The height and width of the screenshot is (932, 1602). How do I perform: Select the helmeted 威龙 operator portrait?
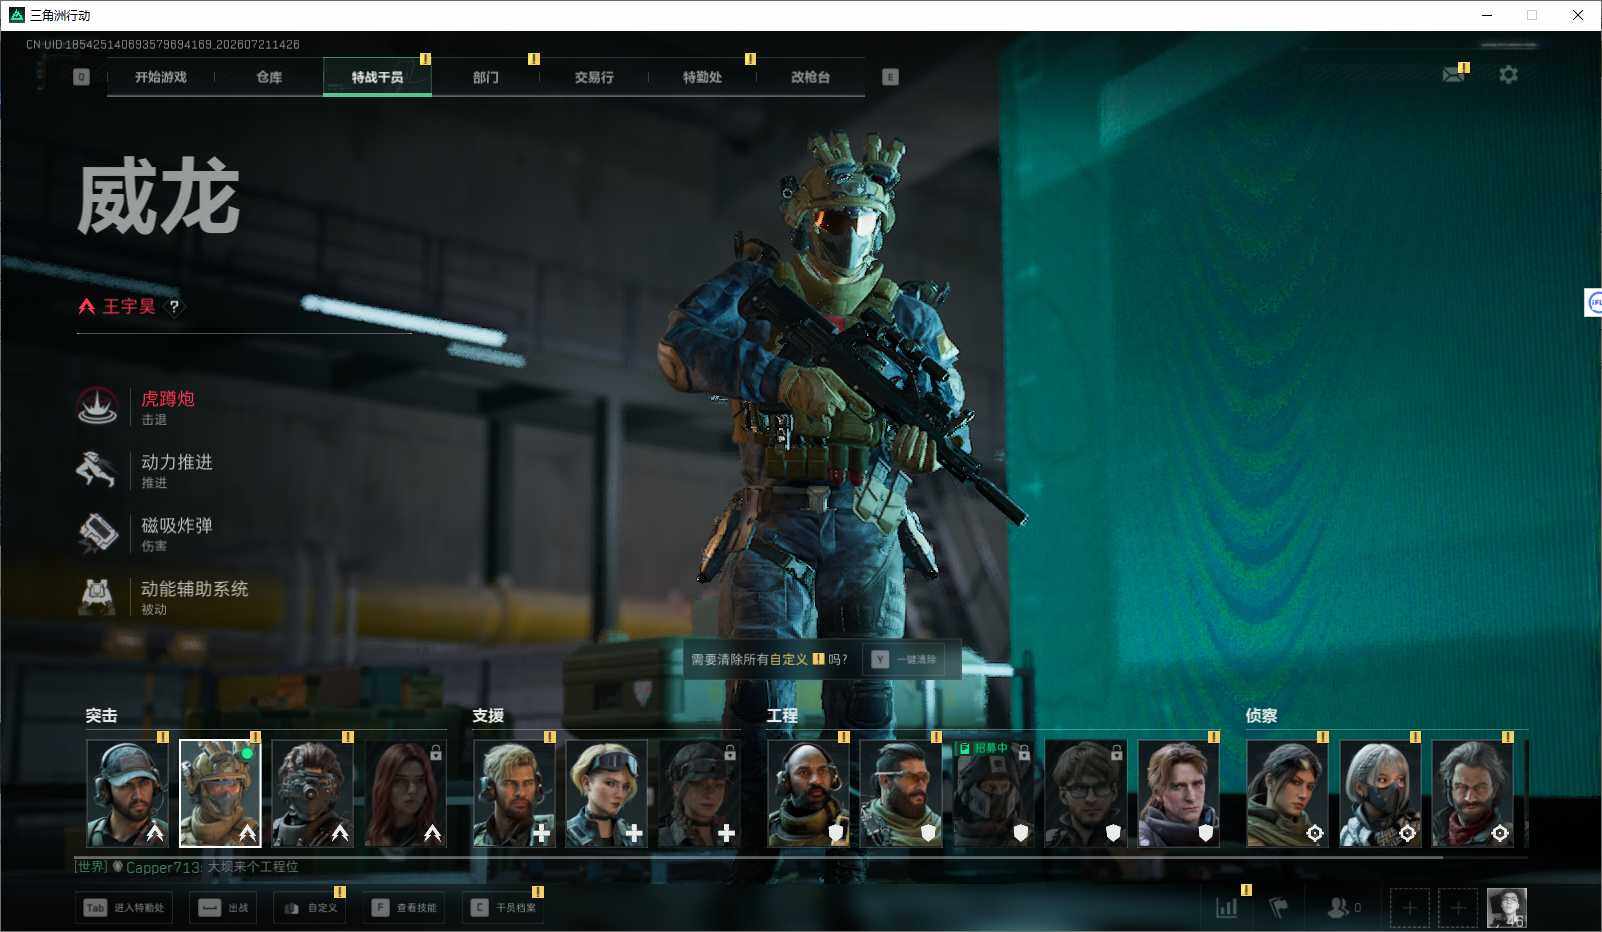tap(220, 793)
